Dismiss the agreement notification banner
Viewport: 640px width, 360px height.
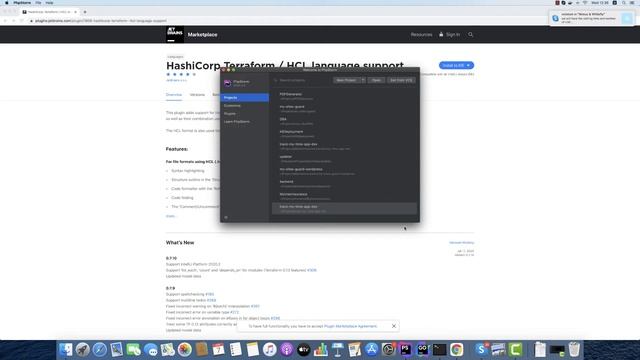(394, 326)
